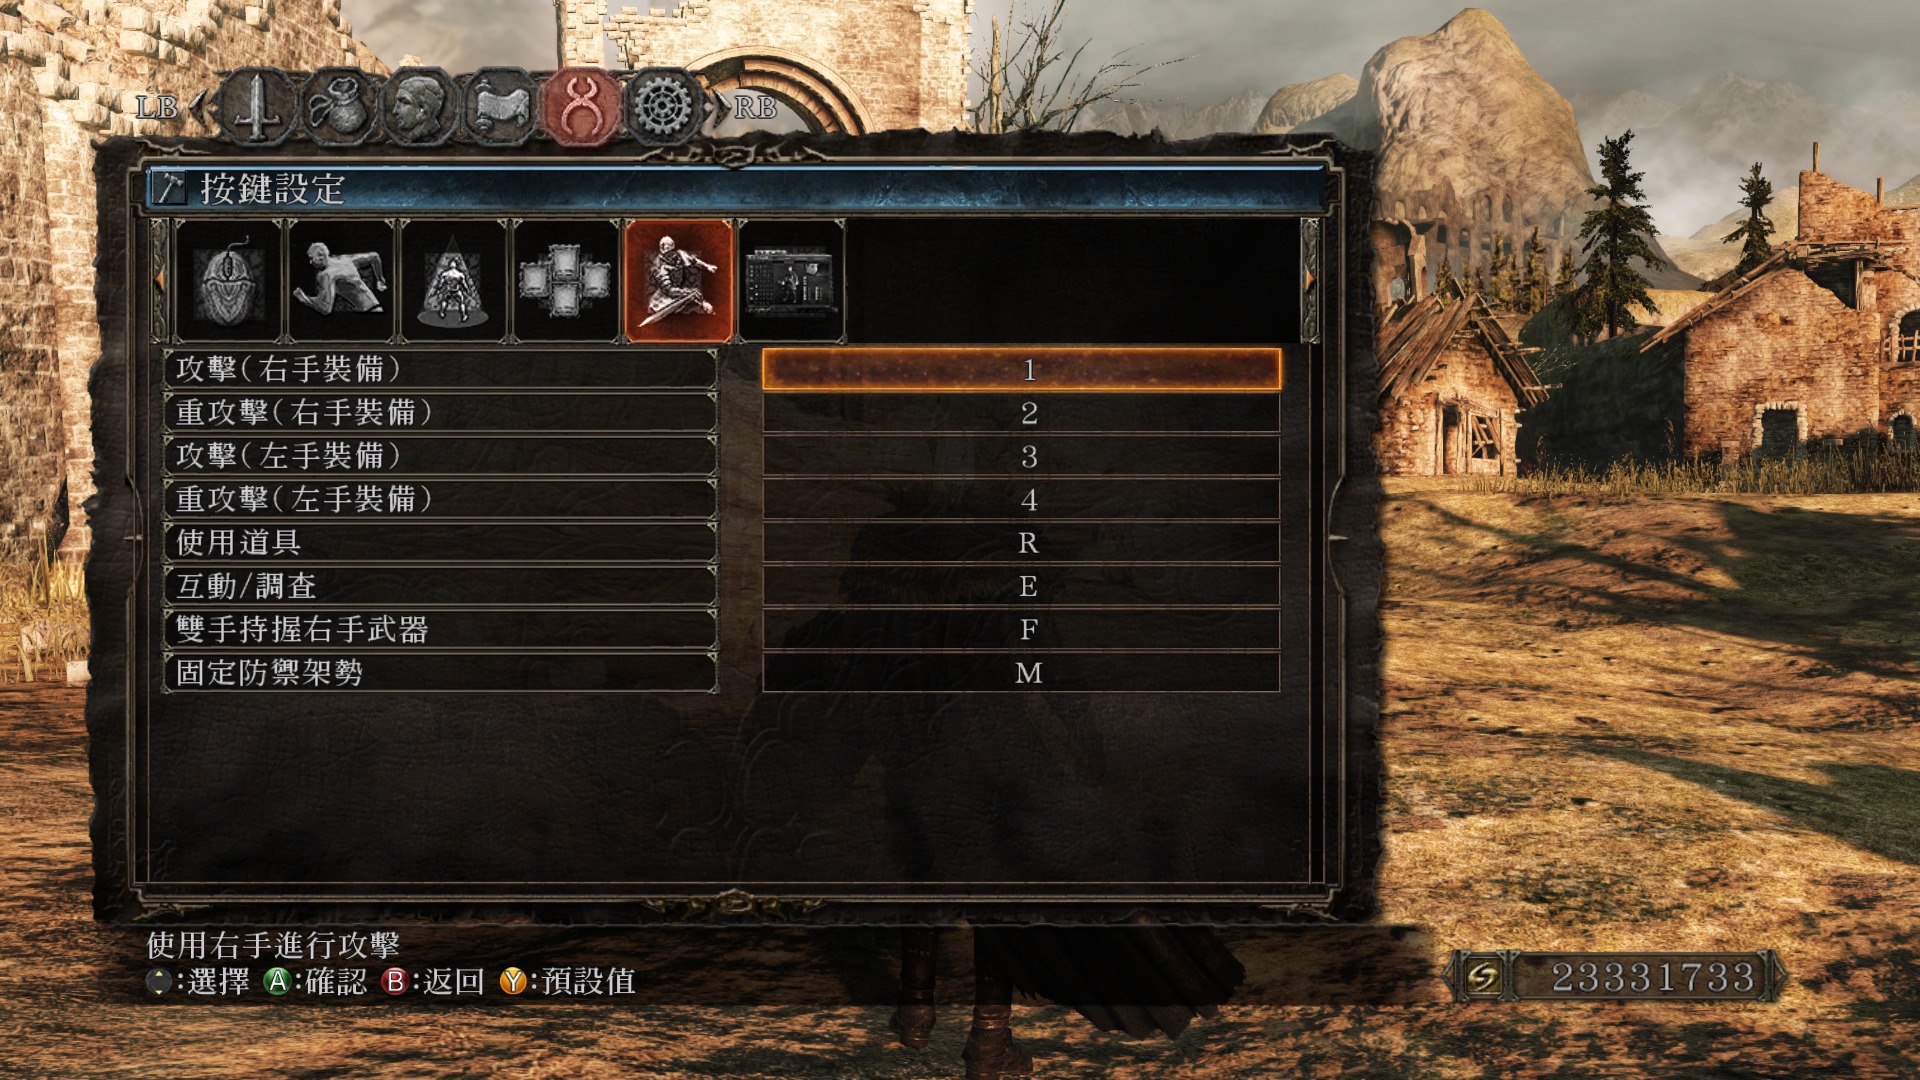Image resolution: width=1920 pixels, height=1080 pixels.
Task: Open the character face status icon
Action: (419, 106)
